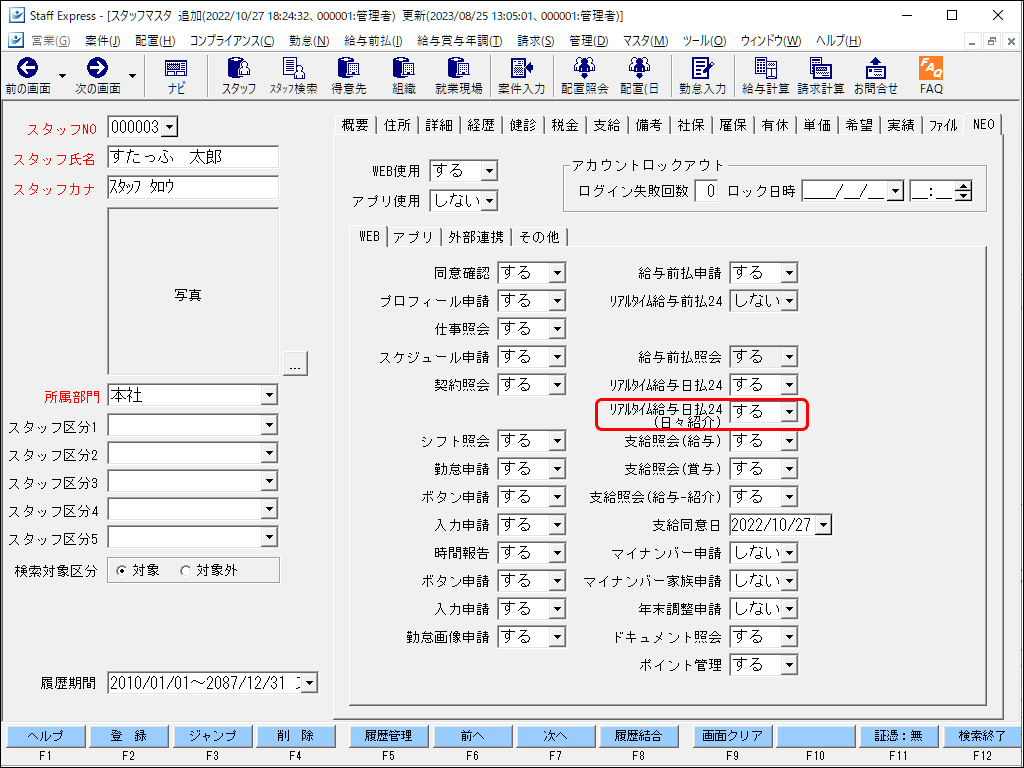
Task: Open 案件入力 case entry icon
Action: (x=521, y=74)
